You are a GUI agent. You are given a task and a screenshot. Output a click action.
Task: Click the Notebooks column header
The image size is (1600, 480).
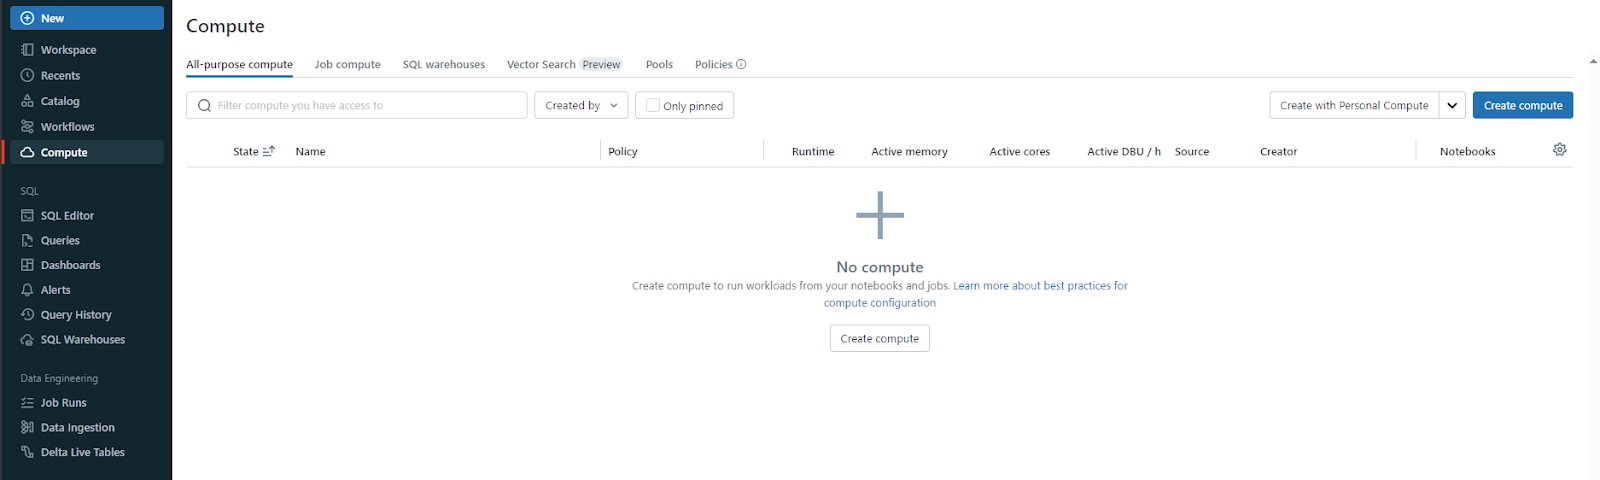tap(1467, 151)
